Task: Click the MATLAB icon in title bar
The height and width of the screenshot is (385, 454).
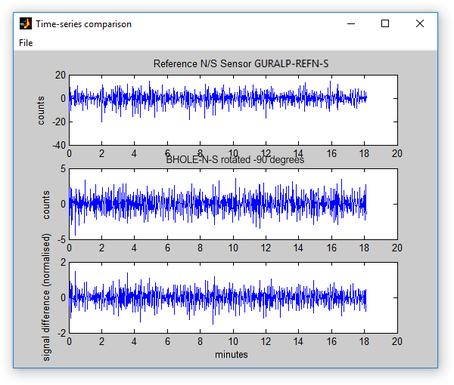Action: click(26, 24)
